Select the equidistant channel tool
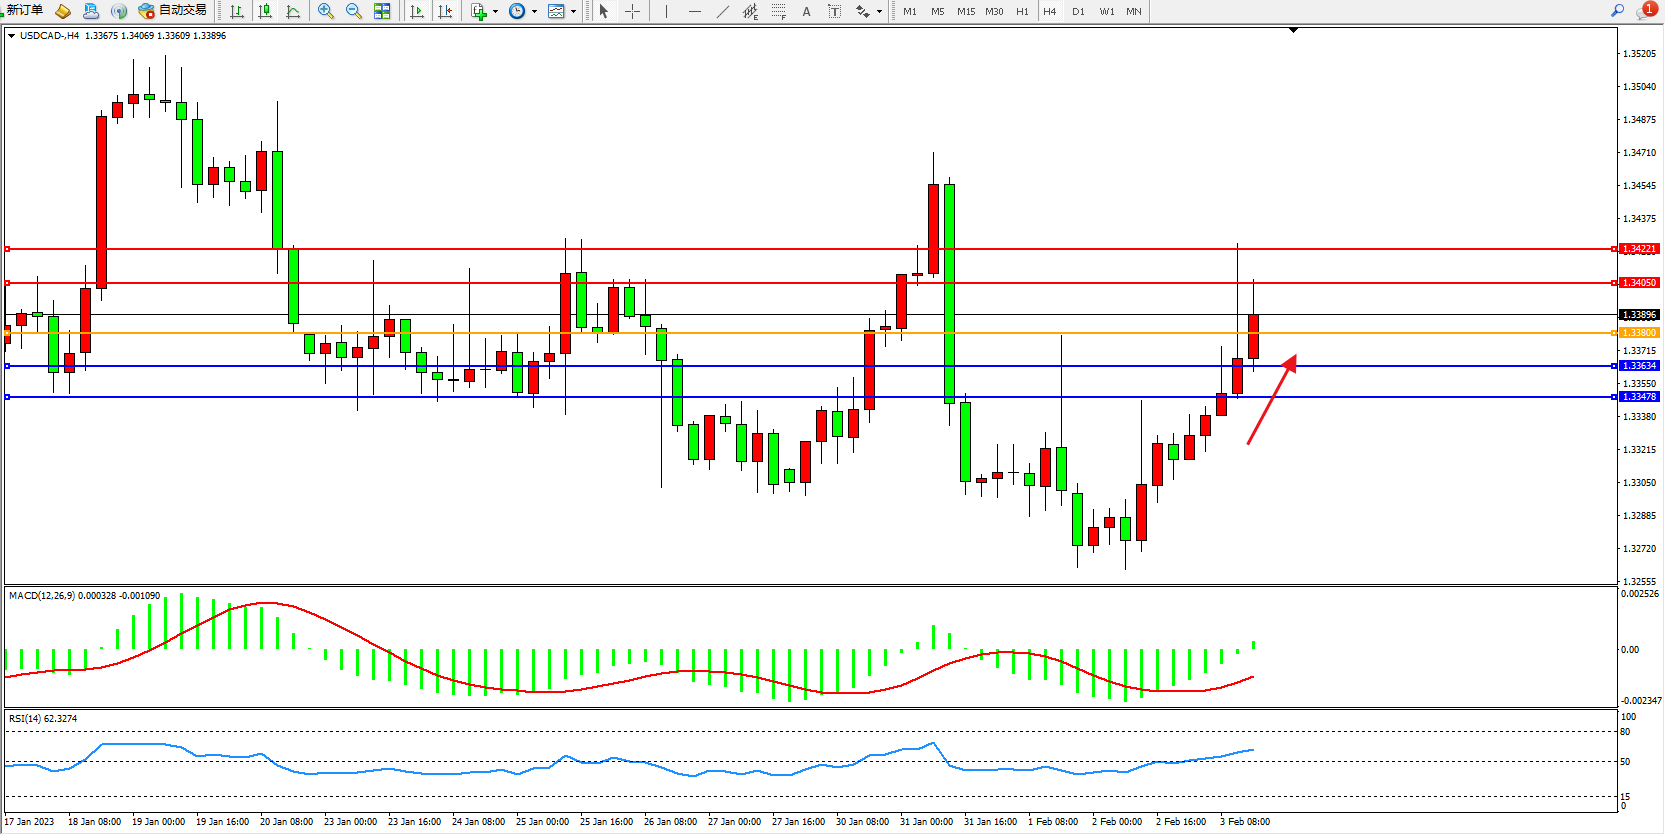The height and width of the screenshot is (835, 1665). (750, 11)
